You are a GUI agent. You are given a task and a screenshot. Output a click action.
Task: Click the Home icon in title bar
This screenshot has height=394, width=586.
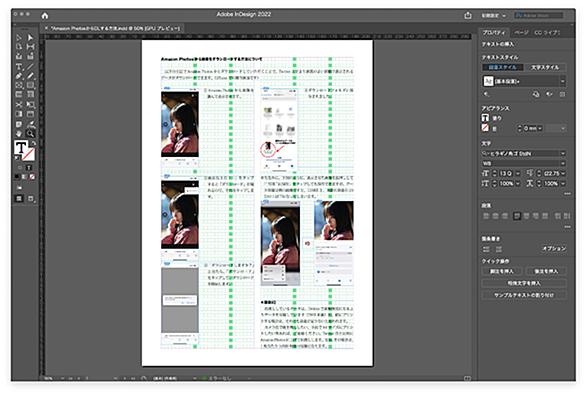tap(45, 16)
